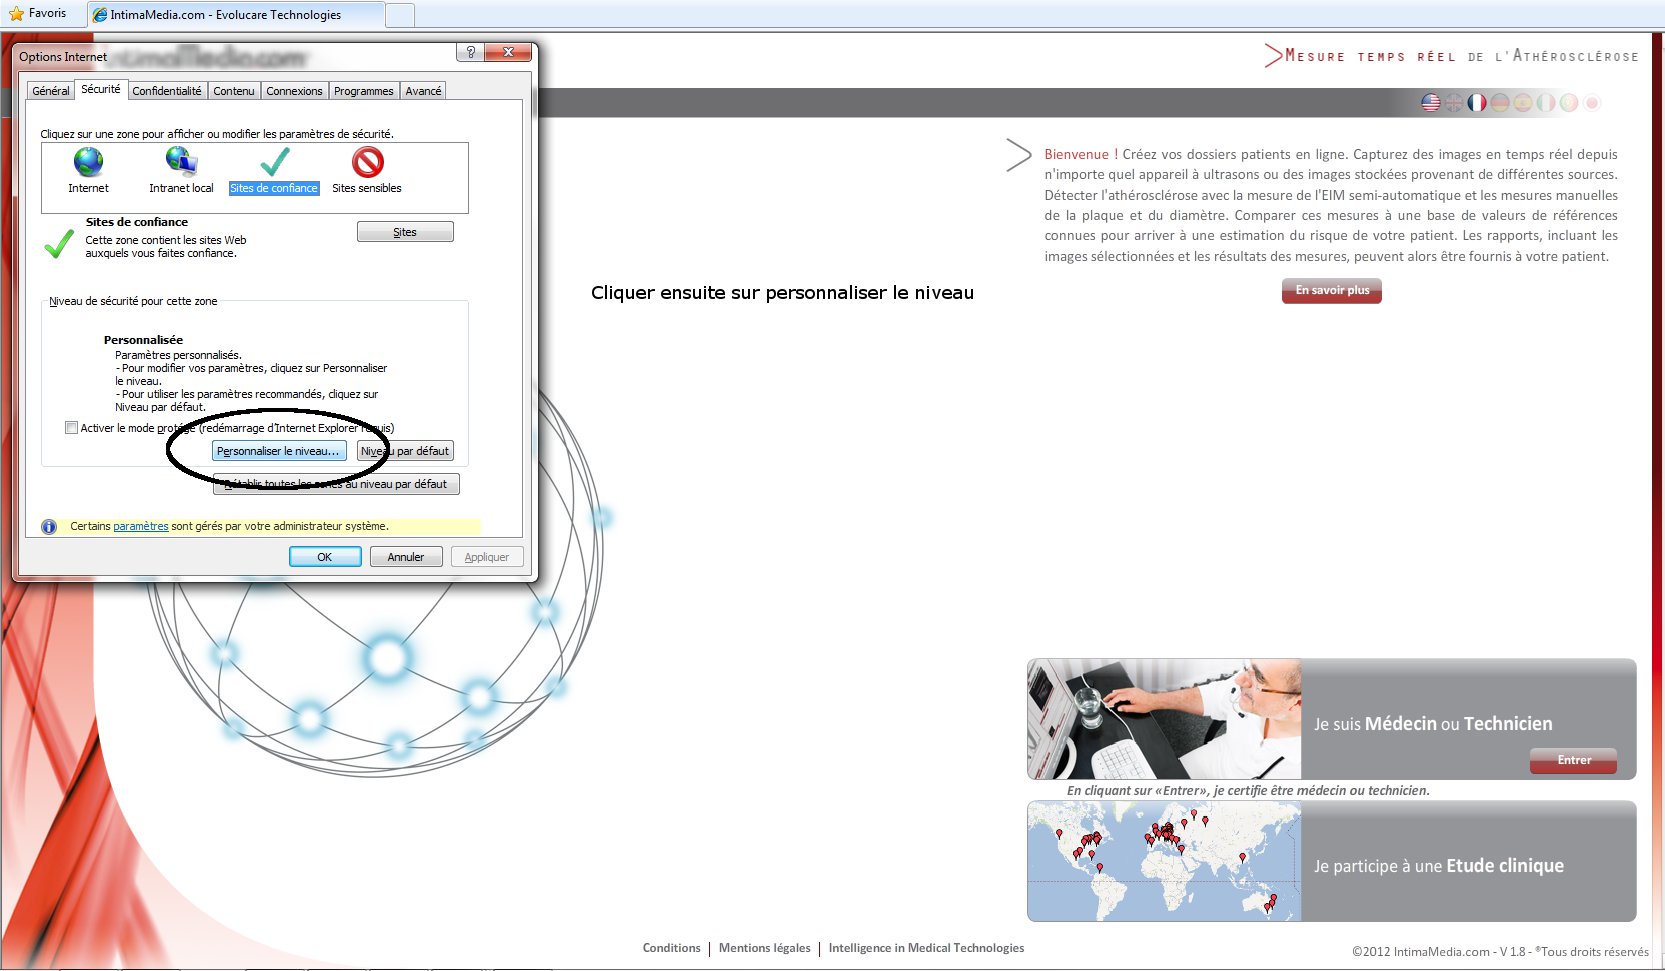Click the German flag language icon
Screen dimensions: 1665x971
pos(1500,102)
